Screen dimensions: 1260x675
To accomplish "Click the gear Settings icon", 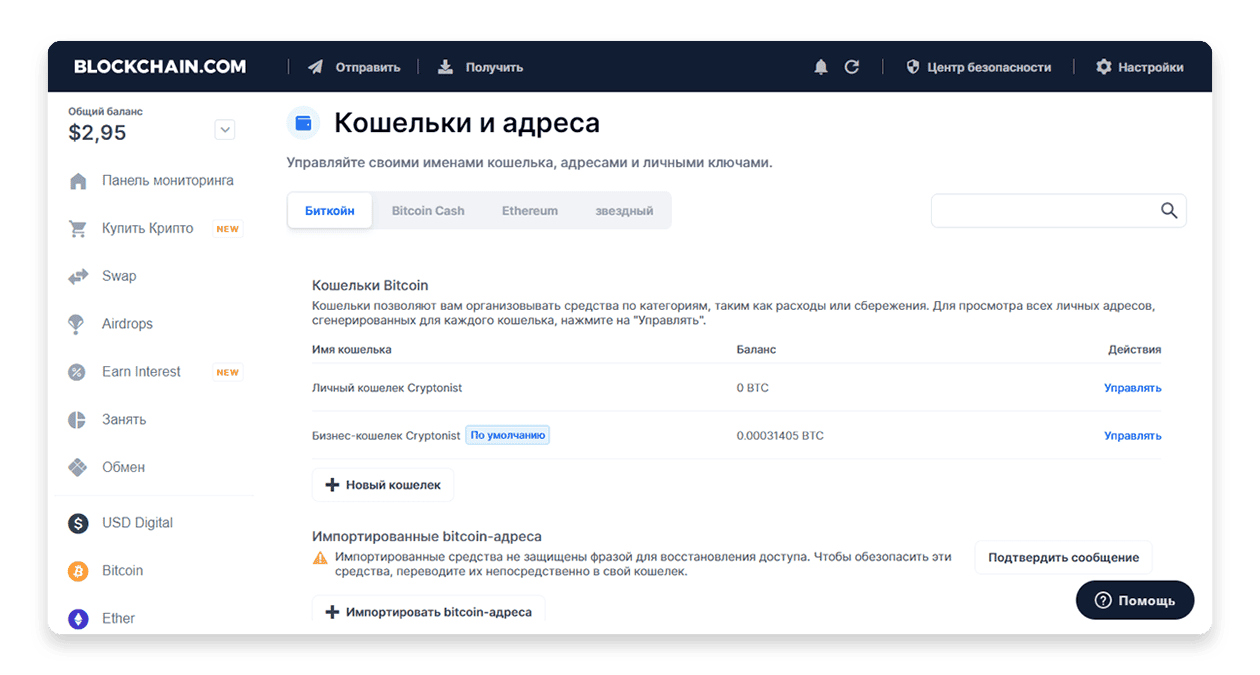I will pos(1104,67).
